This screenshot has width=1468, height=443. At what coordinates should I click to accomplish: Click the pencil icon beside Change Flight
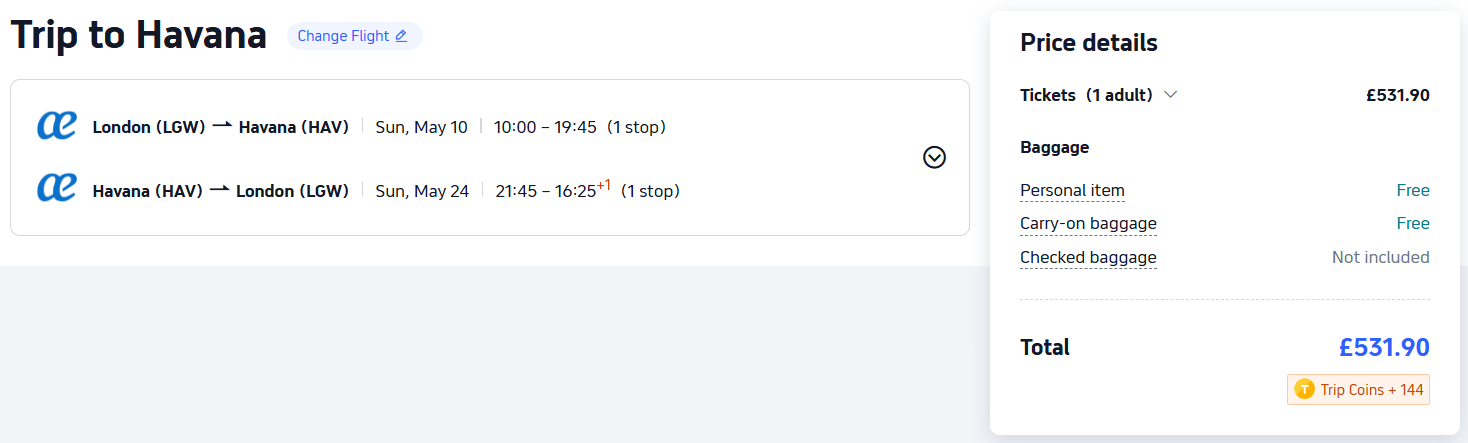point(401,36)
